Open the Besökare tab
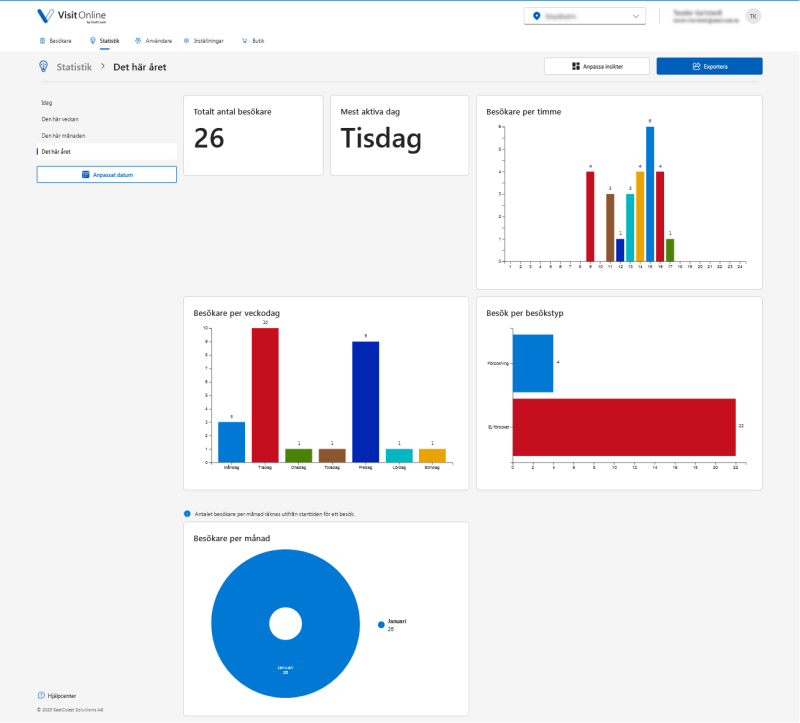 click(x=55, y=41)
